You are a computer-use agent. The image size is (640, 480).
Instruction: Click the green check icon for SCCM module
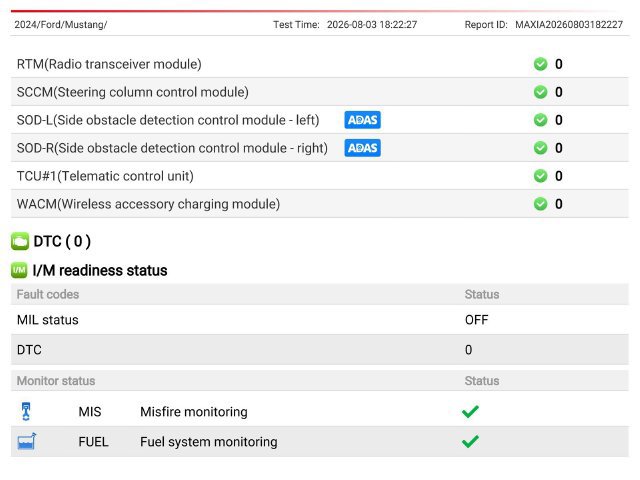540,92
